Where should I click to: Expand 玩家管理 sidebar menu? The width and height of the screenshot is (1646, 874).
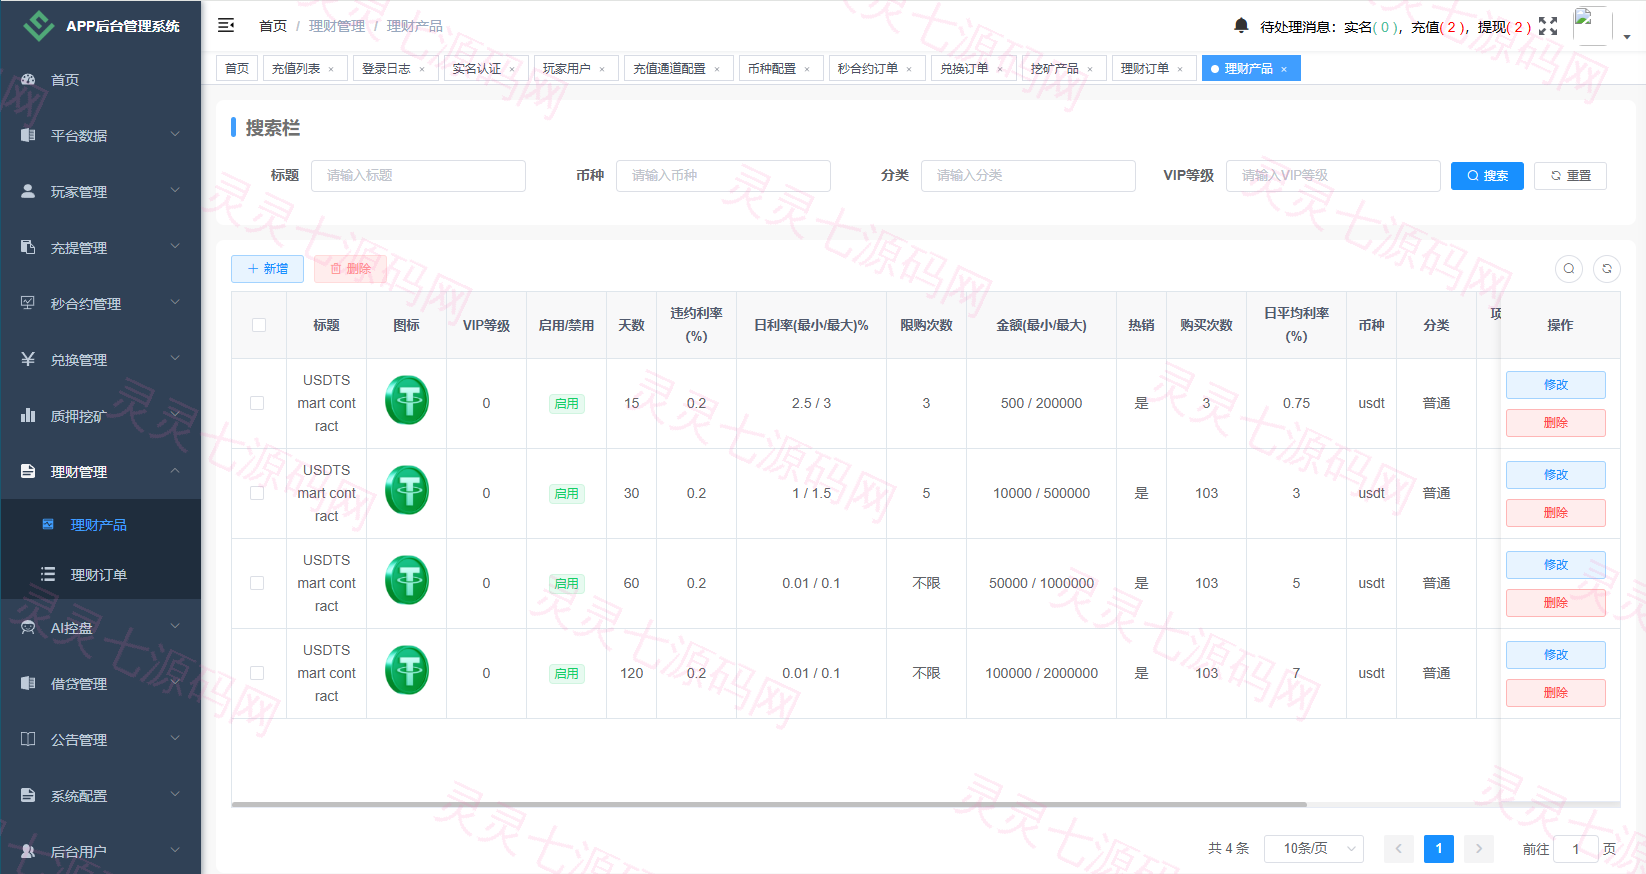point(100,191)
